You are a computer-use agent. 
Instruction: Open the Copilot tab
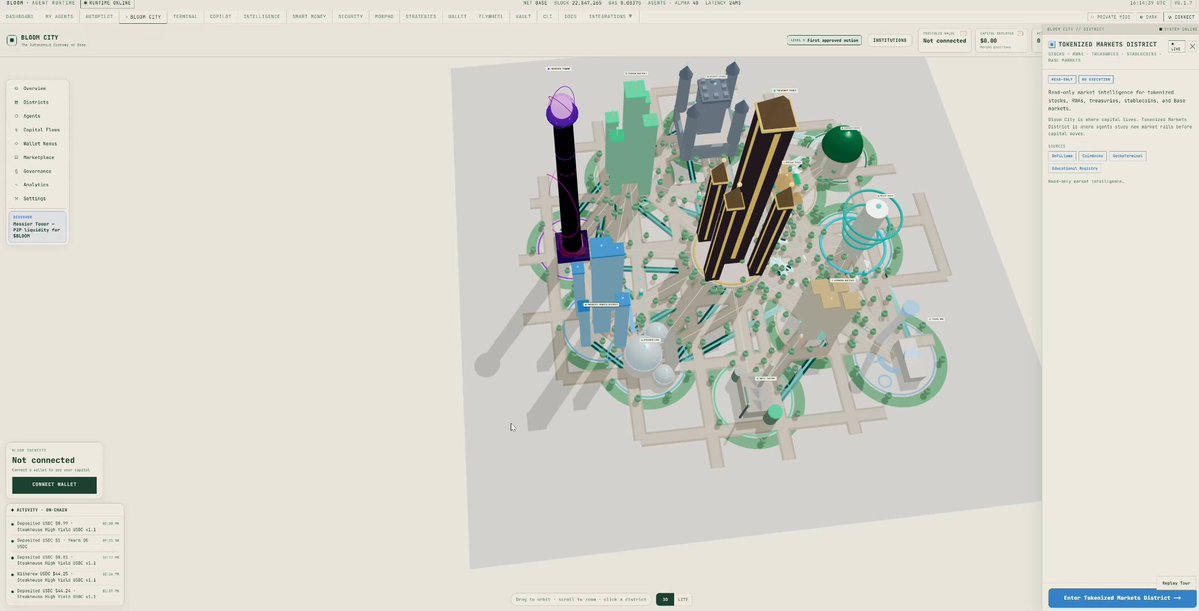pos(220,16)
